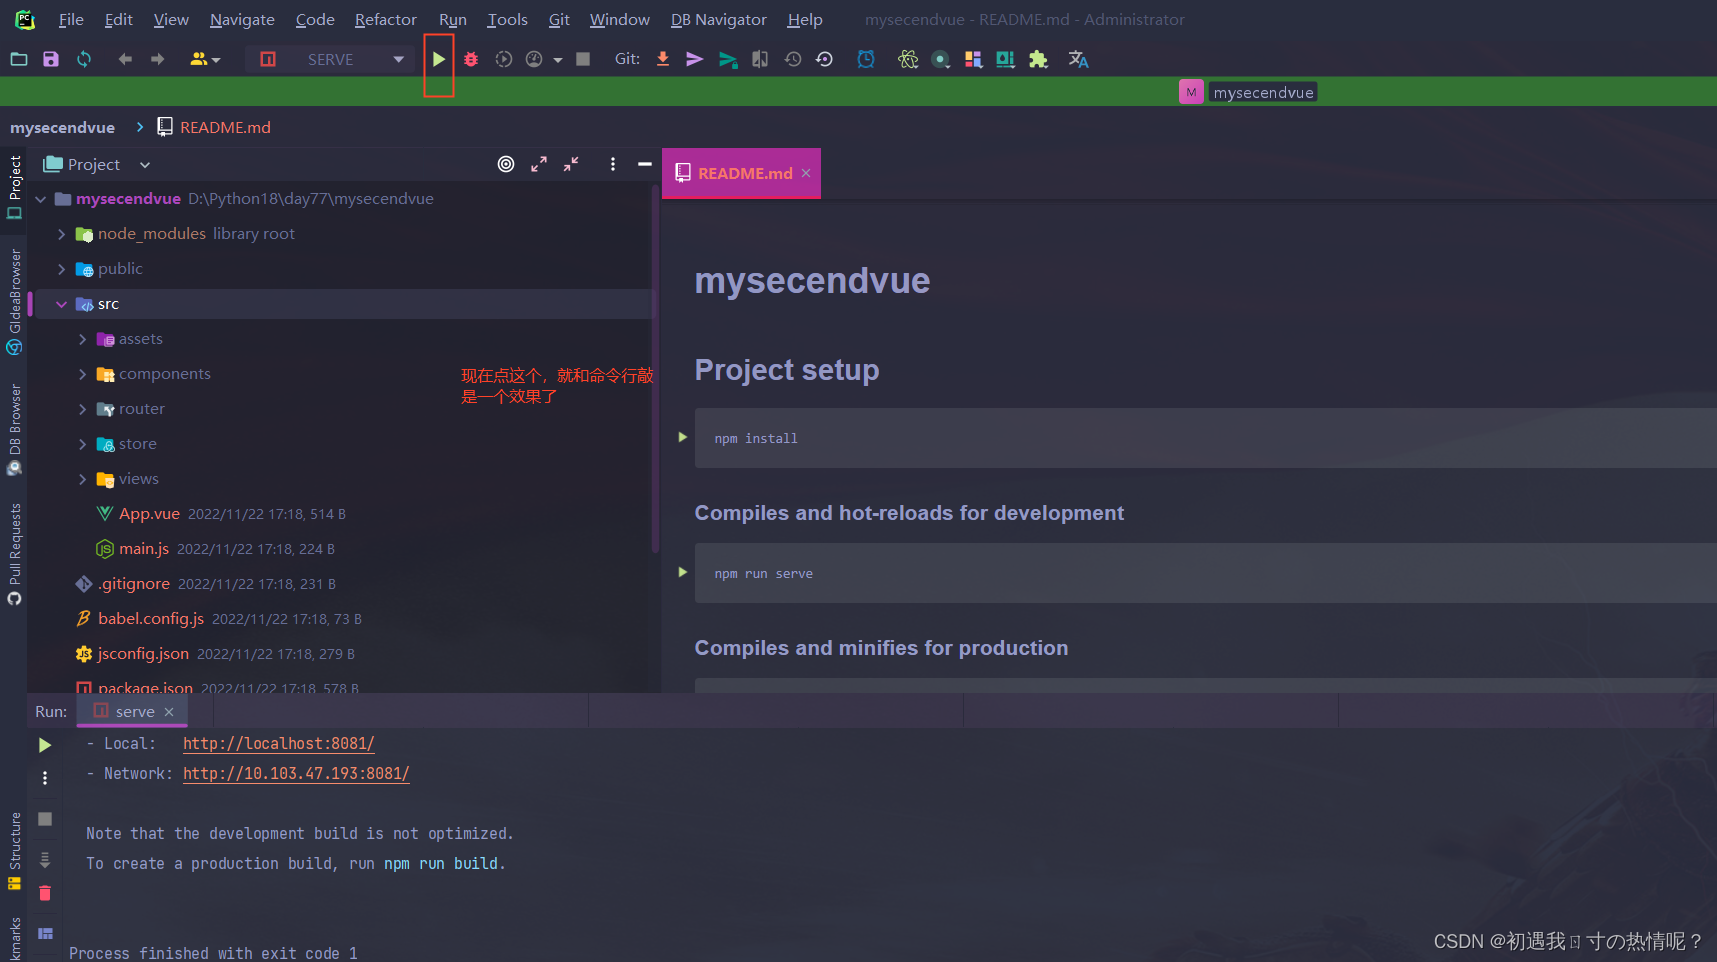Rollback changes with the revert icon

[824, 60]
